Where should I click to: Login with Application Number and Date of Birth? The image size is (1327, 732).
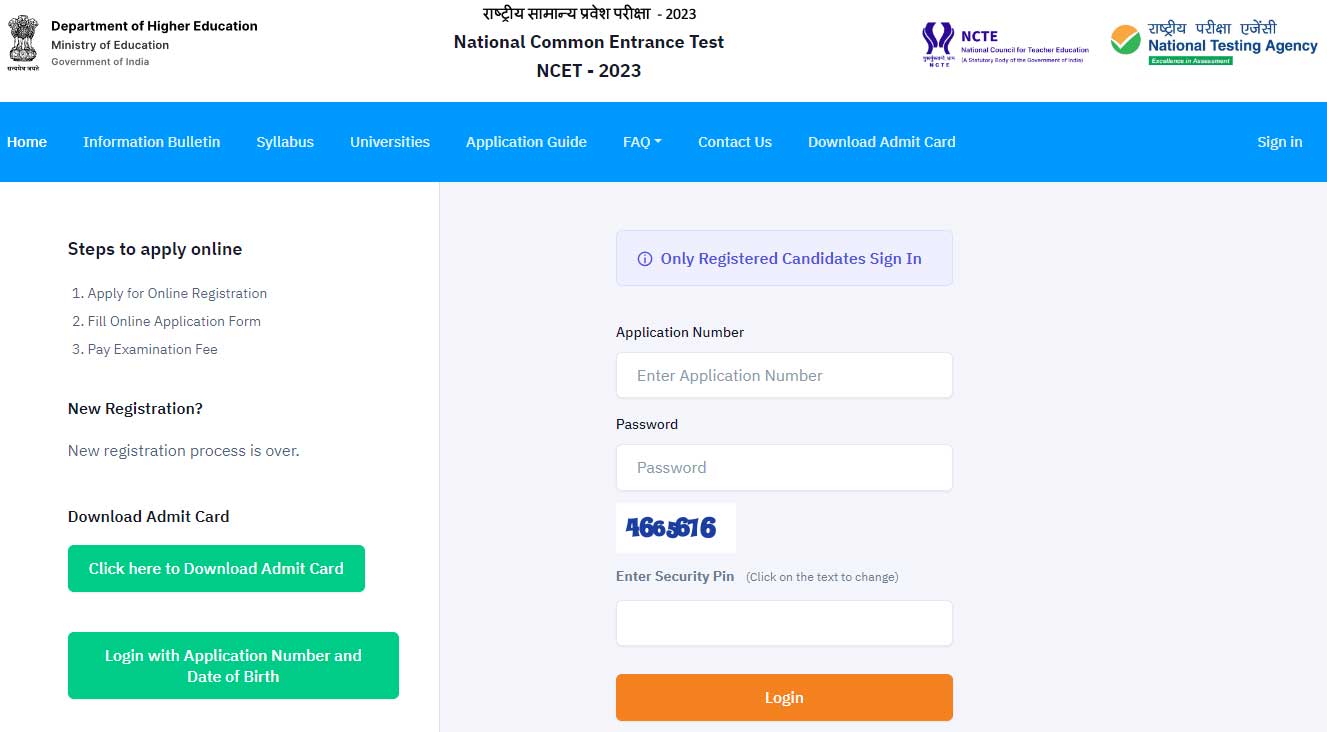233,666
